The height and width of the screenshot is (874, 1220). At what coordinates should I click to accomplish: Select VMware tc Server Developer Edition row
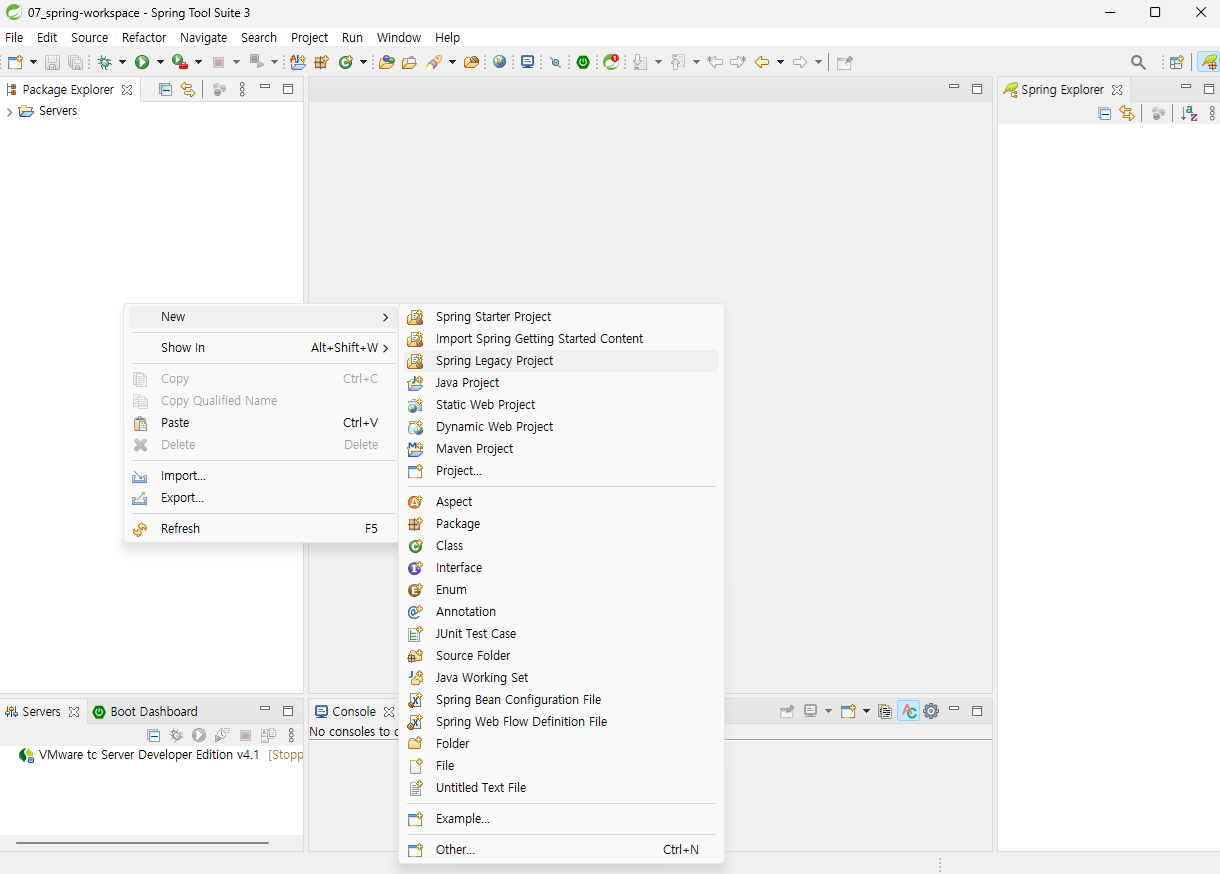[161, 755]
